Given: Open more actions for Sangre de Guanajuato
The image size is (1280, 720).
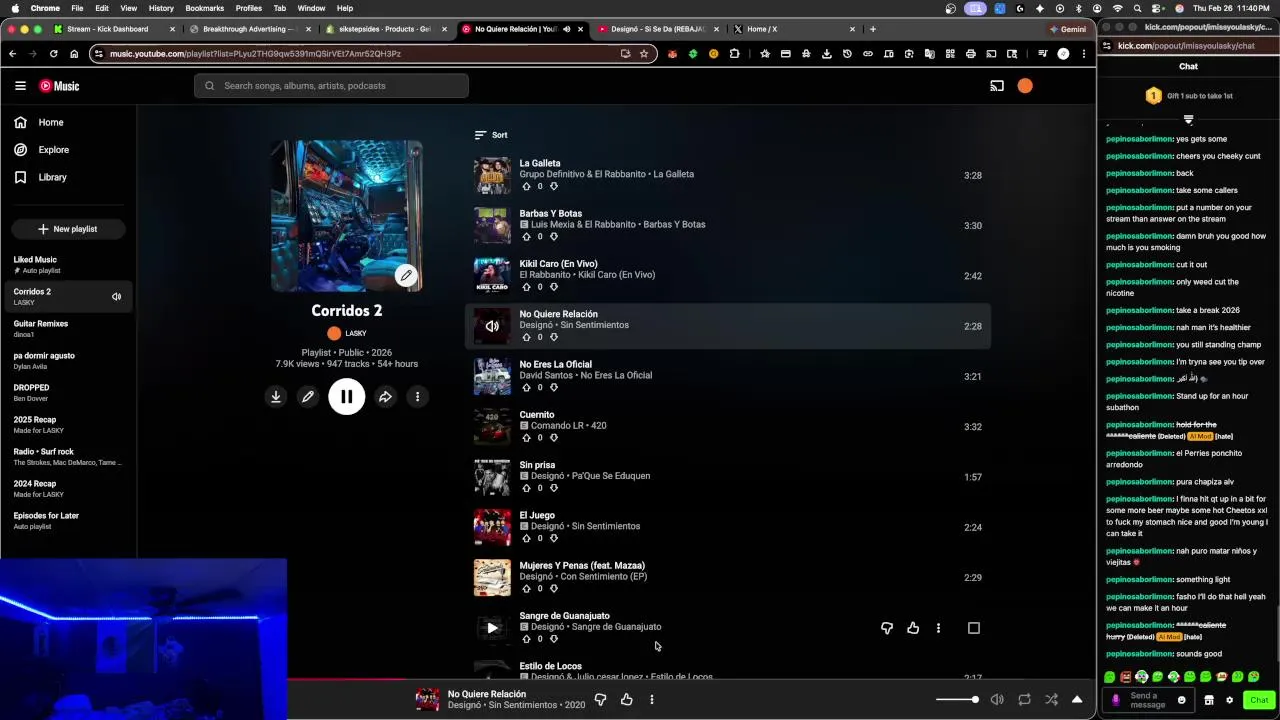Looking at the screenshot, I should 938,628.
